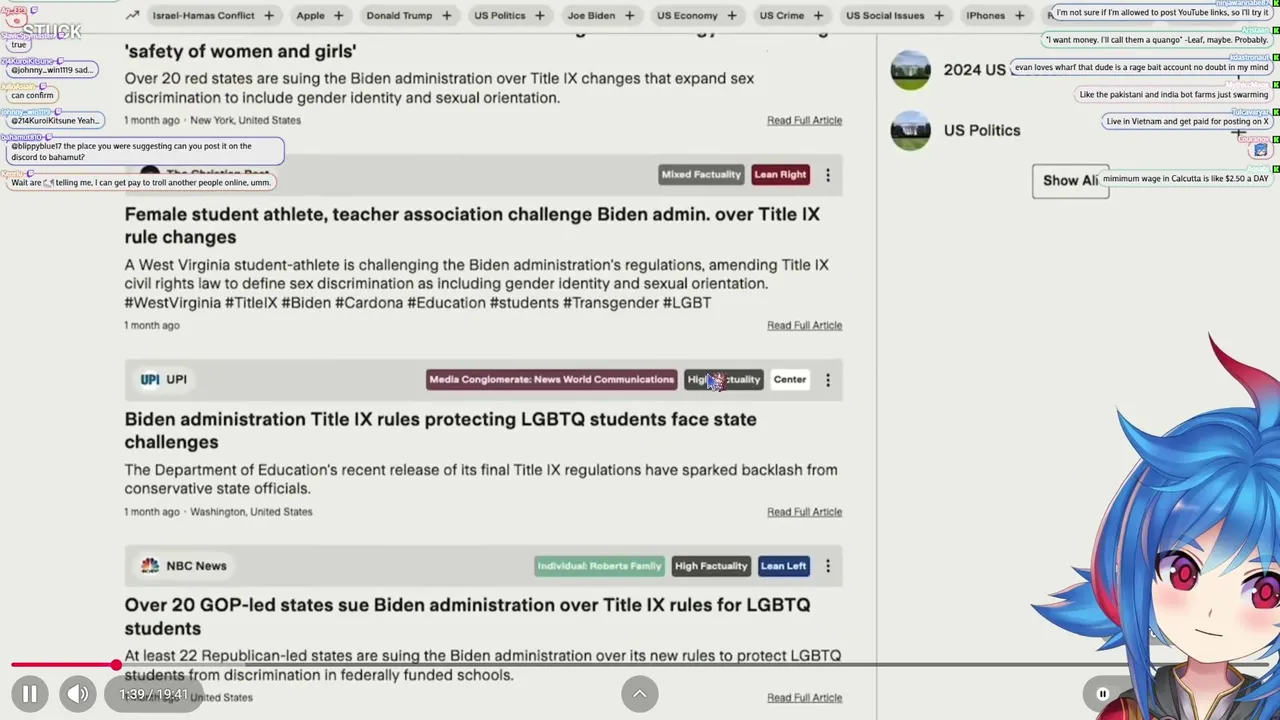This screenshot has height=720, width=1280.
Task: Open headline Over 20 GOP-led states sue
Action: (x=467, y=616)
